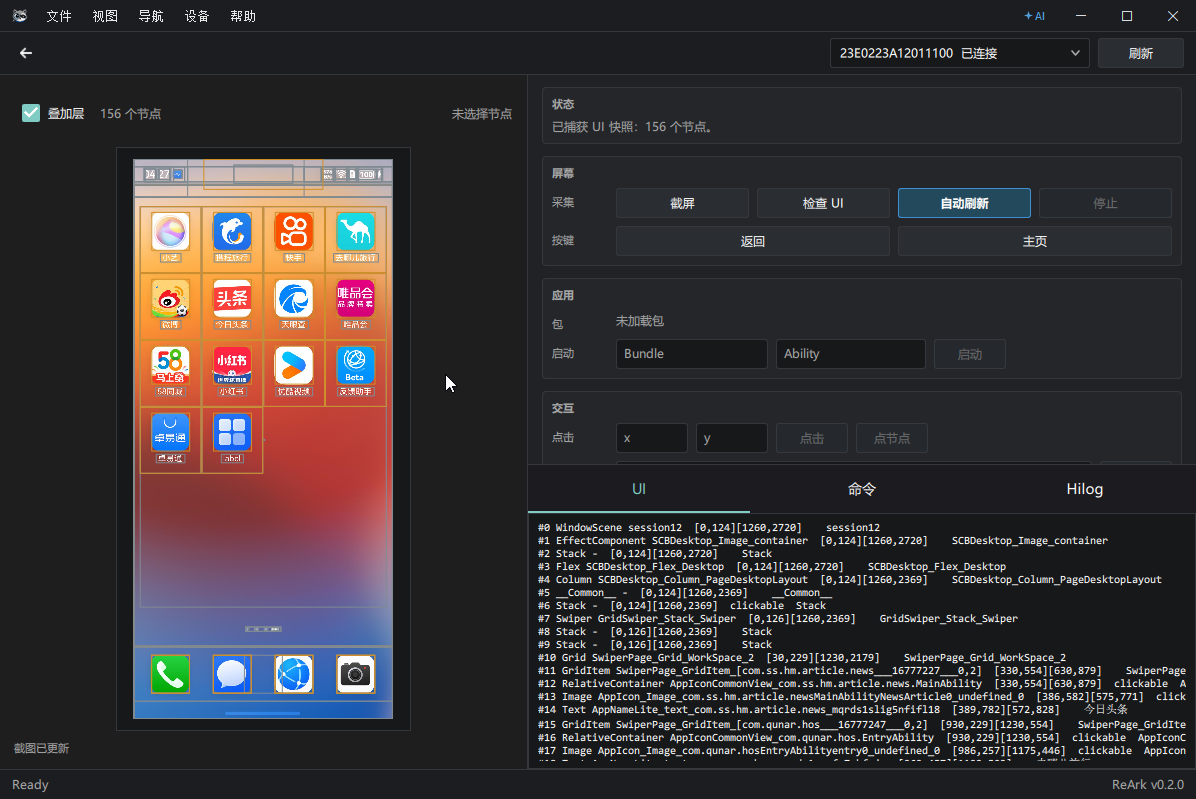Tap the 微博 app icon
Viewport: 1196px width, 799px height.
coord(170,299)
